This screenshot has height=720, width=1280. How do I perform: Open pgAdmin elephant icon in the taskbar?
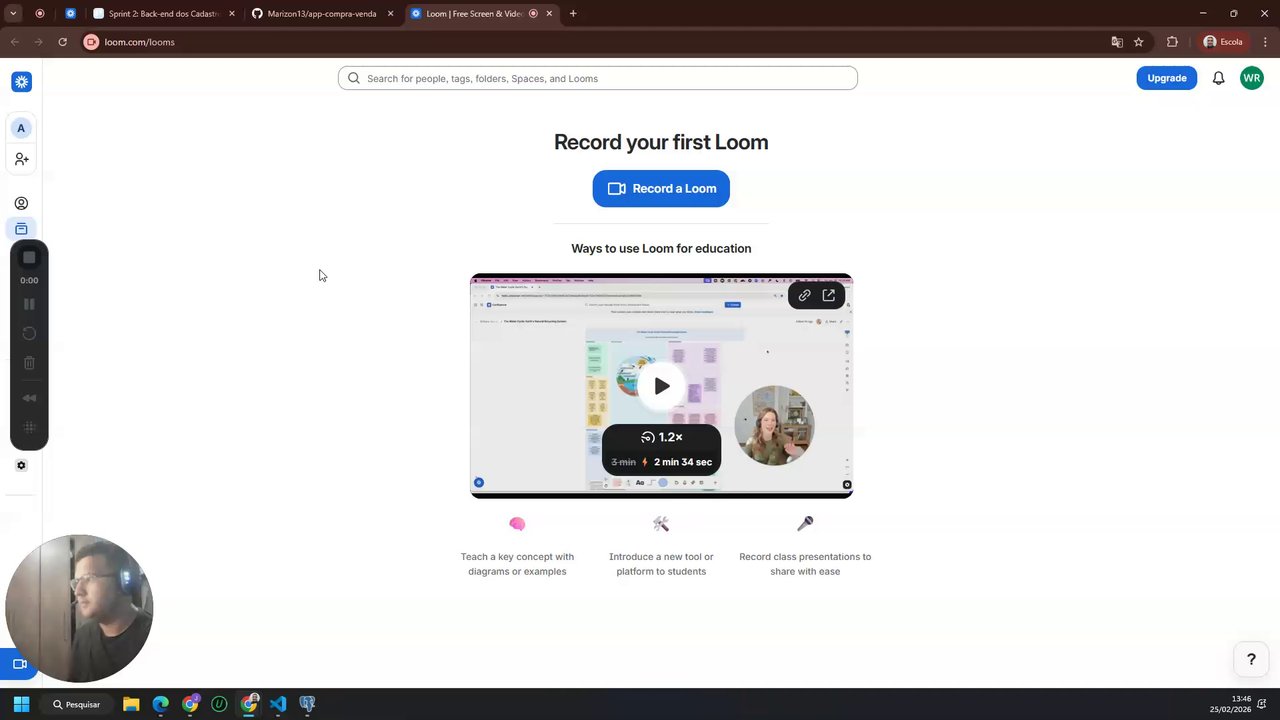(307, 704)
